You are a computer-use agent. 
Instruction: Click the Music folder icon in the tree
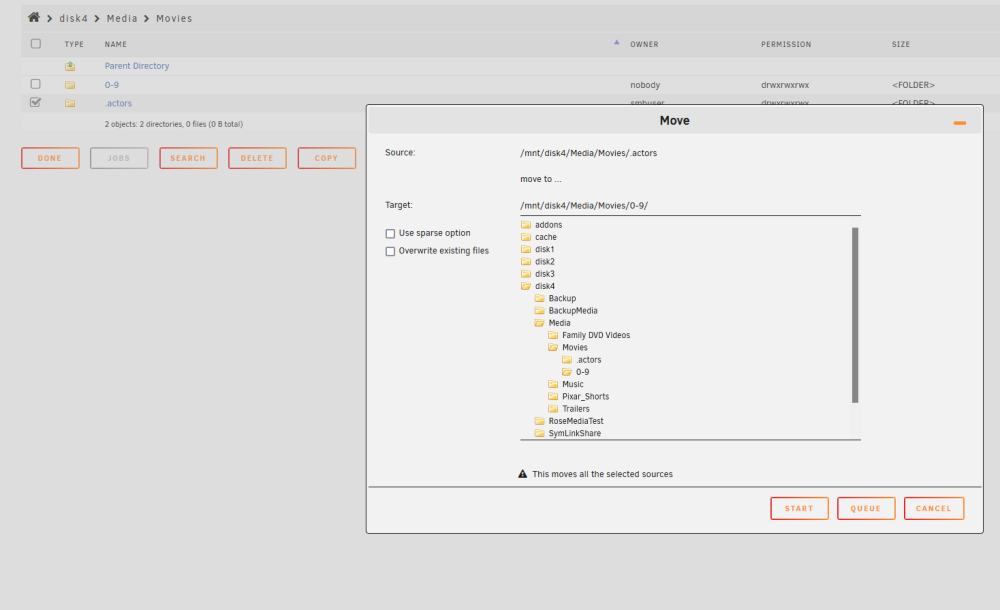click(x=553, y=384)
